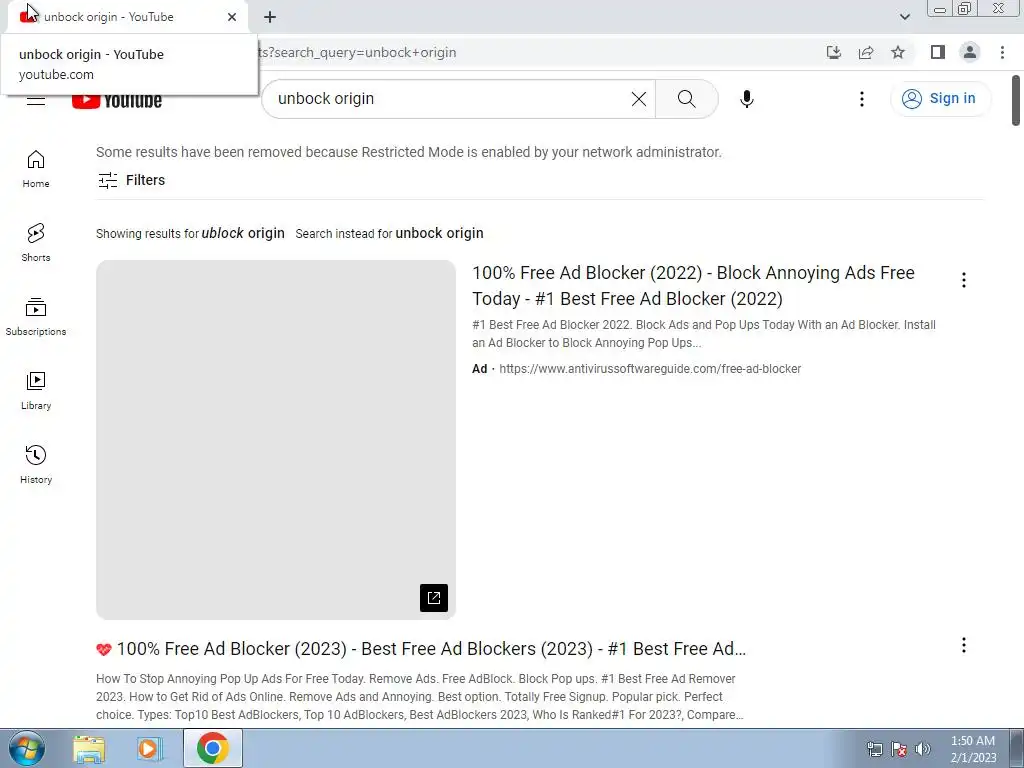The width and height of the screenshot is (1024, 768).
Task: Click the suggested ublock origin correction
Action: (242, 233)
